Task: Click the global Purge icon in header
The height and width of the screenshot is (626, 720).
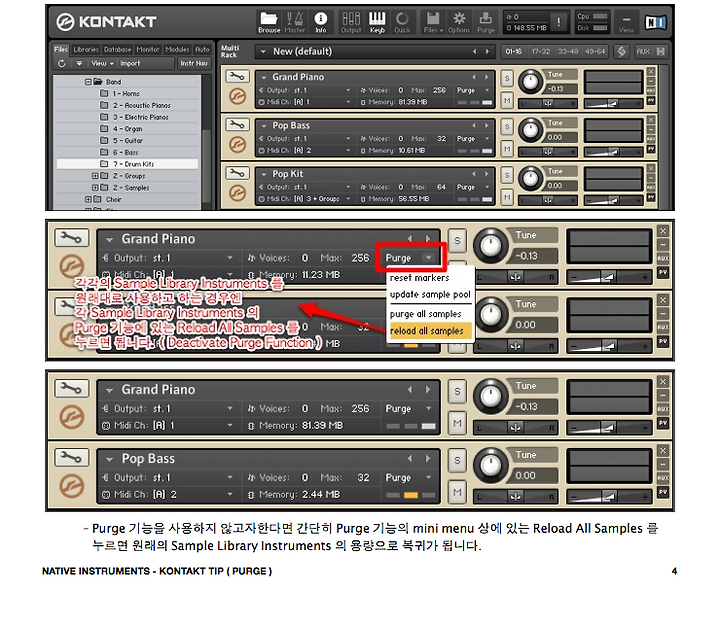Action: [485, 23]
